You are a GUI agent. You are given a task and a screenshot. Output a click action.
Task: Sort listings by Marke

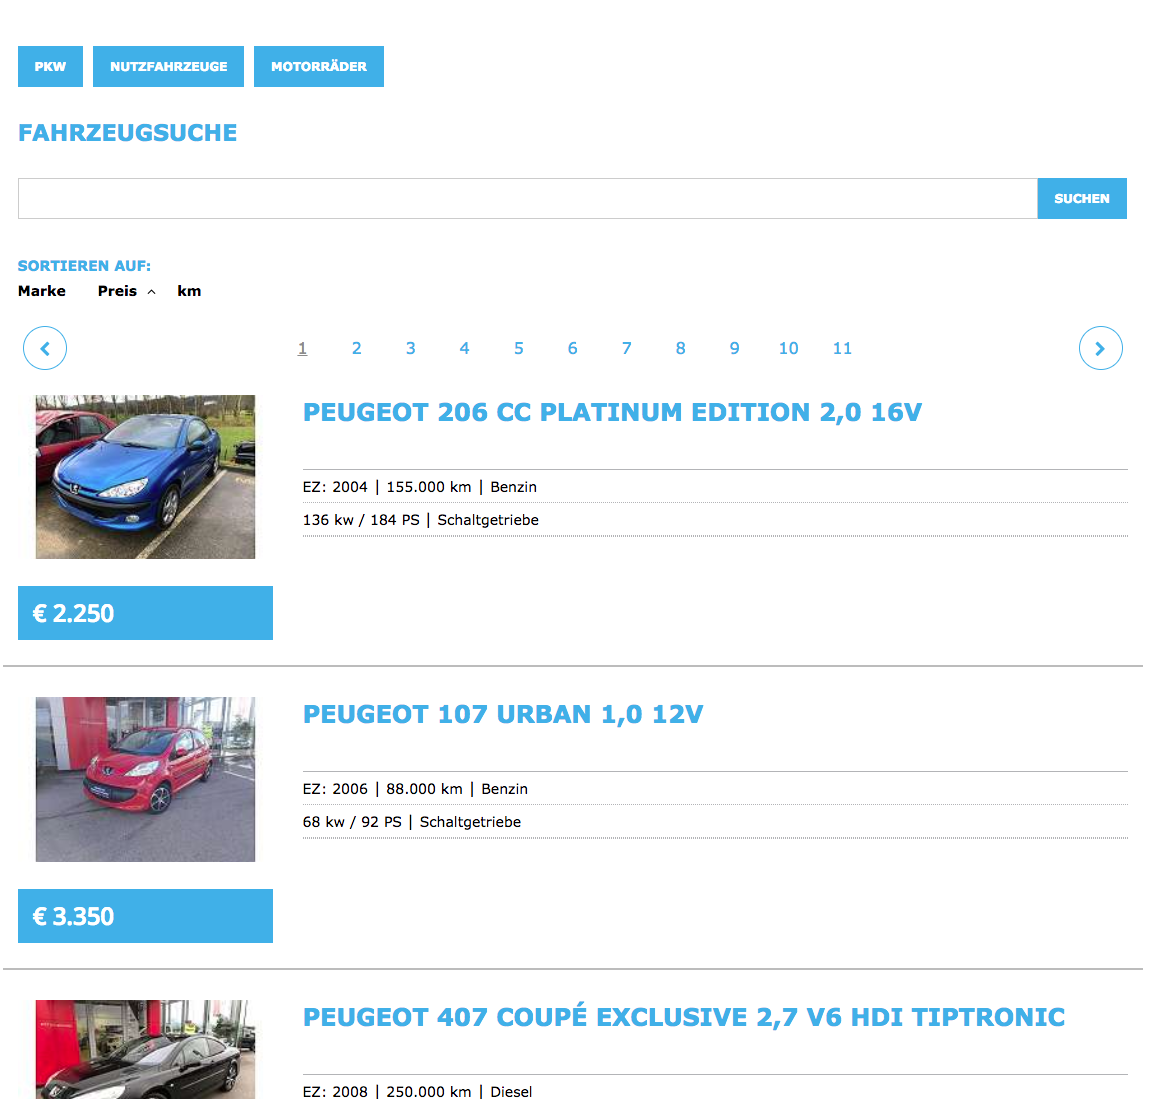(x=42, y=291)
